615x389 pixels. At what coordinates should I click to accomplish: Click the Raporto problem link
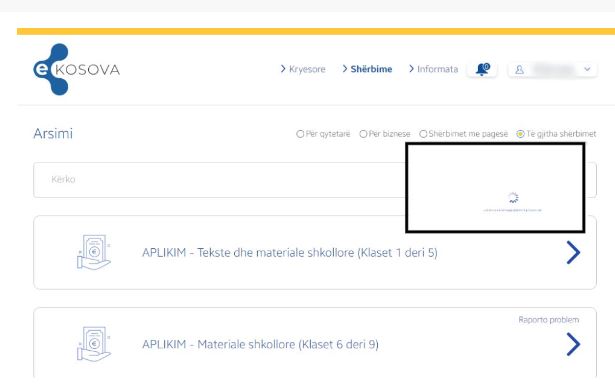point(549,320)
